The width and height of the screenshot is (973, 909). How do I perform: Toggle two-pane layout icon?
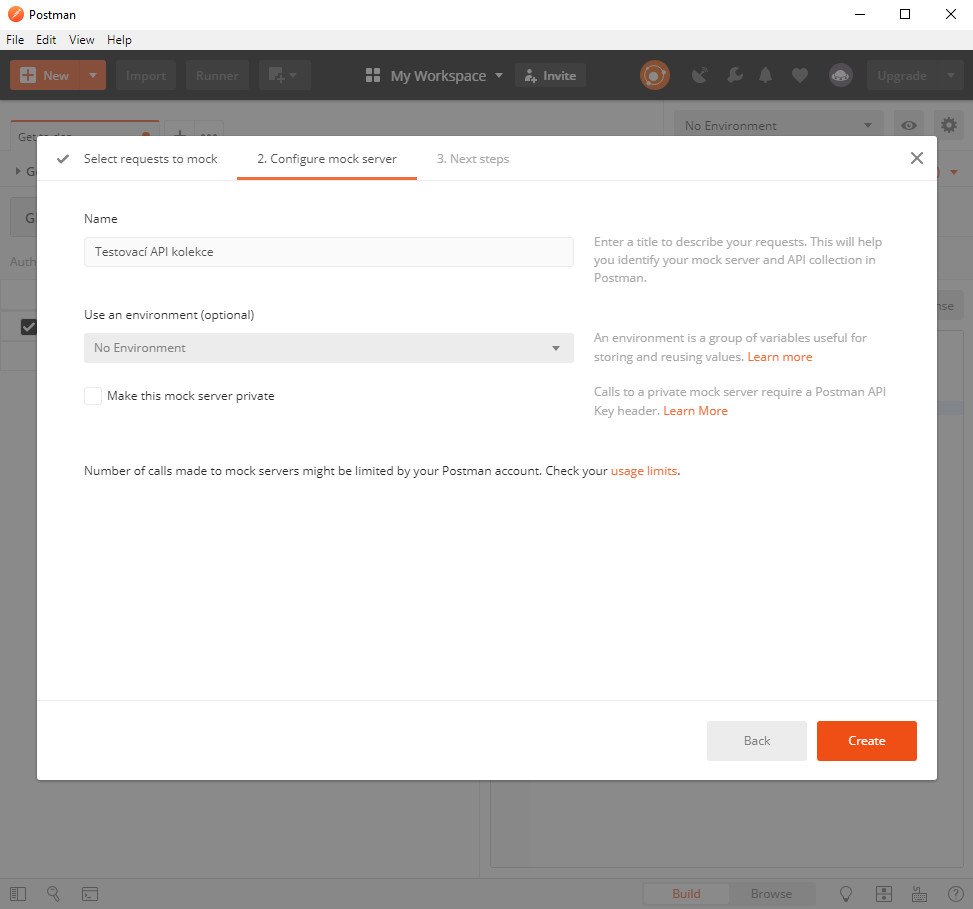[884, 893]
